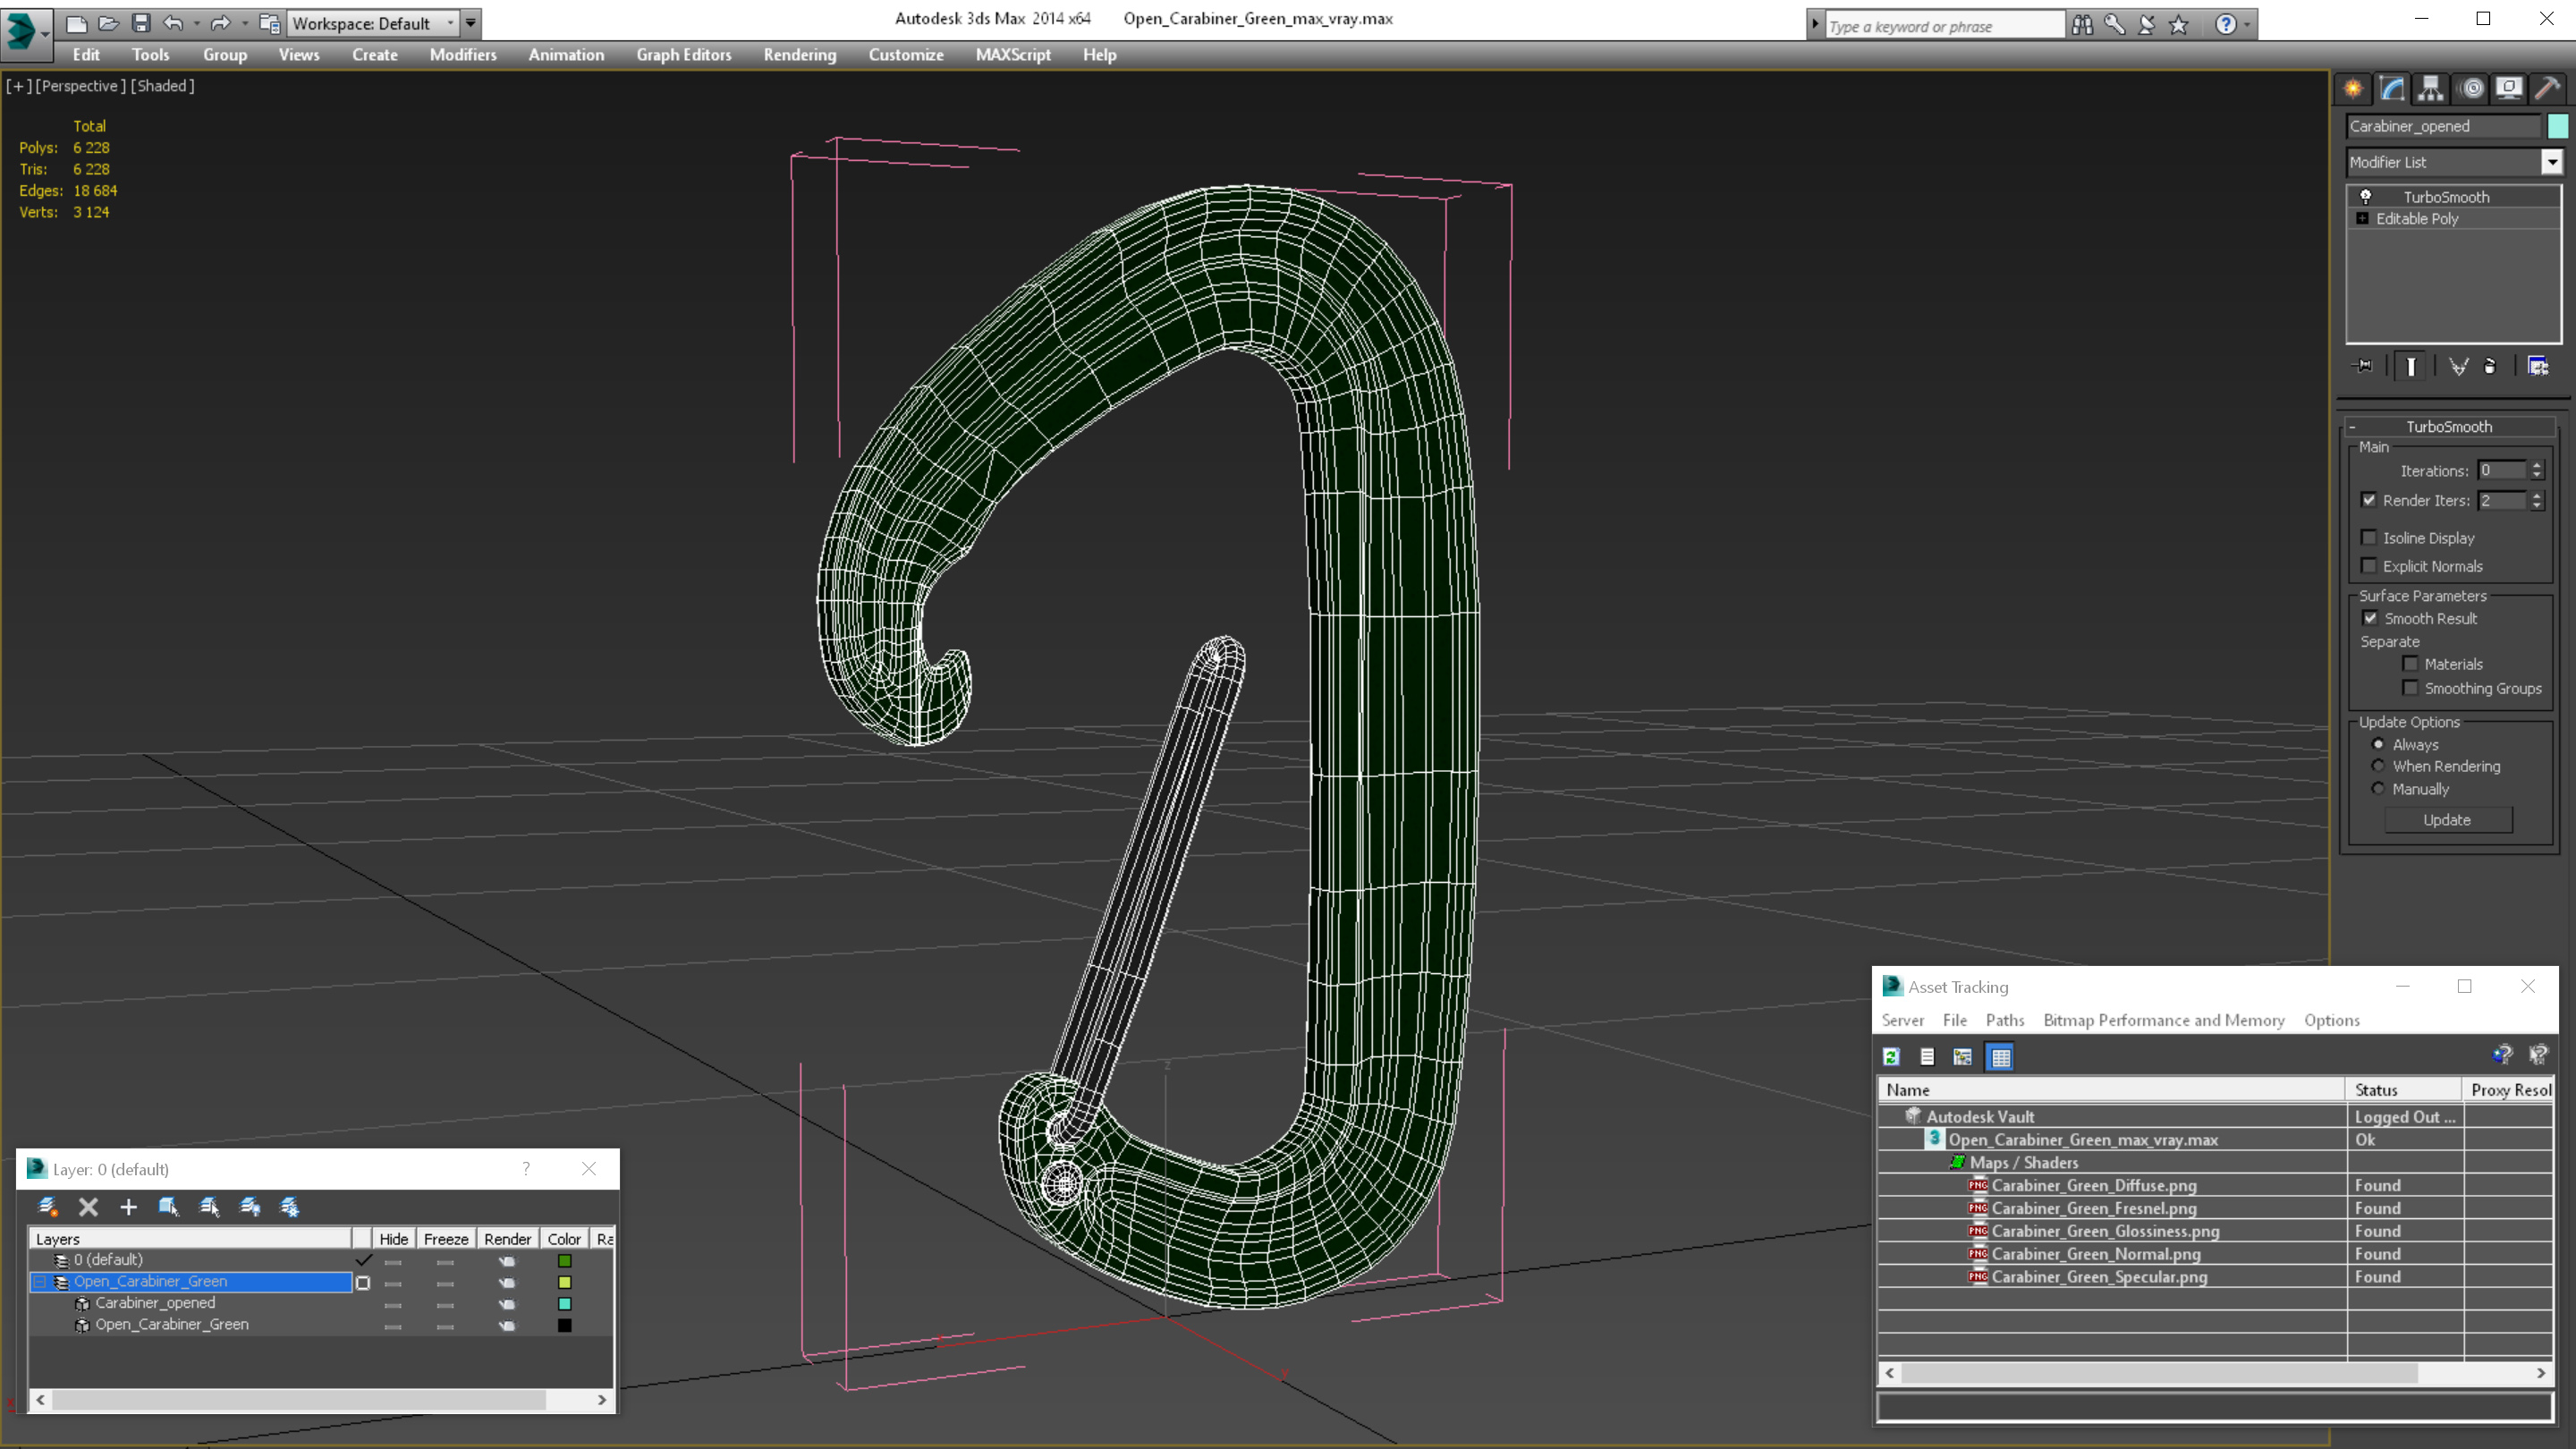Viewport: 2576px width, 1449px height.
Task: Click Freeze/Unfreeze All Layers icon
Action: (290, 1207)
